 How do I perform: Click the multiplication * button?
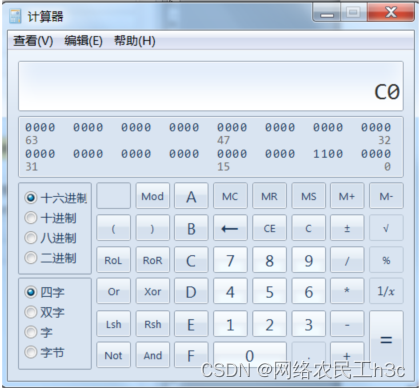347,292
